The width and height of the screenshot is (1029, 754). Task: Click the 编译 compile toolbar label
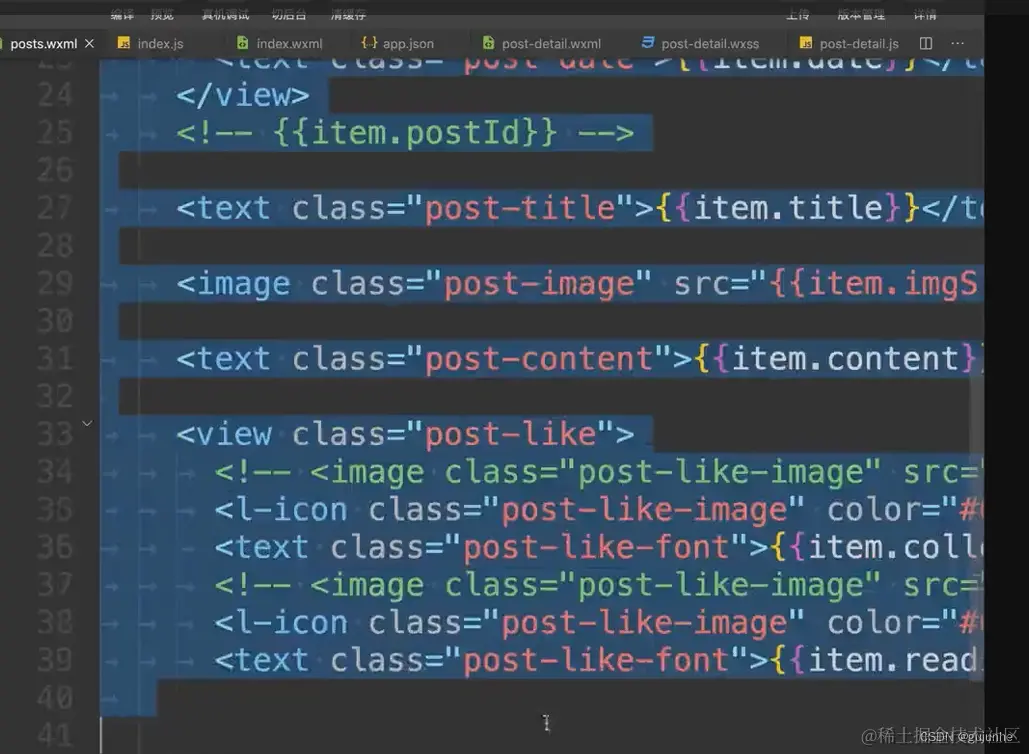coord(122,14)
